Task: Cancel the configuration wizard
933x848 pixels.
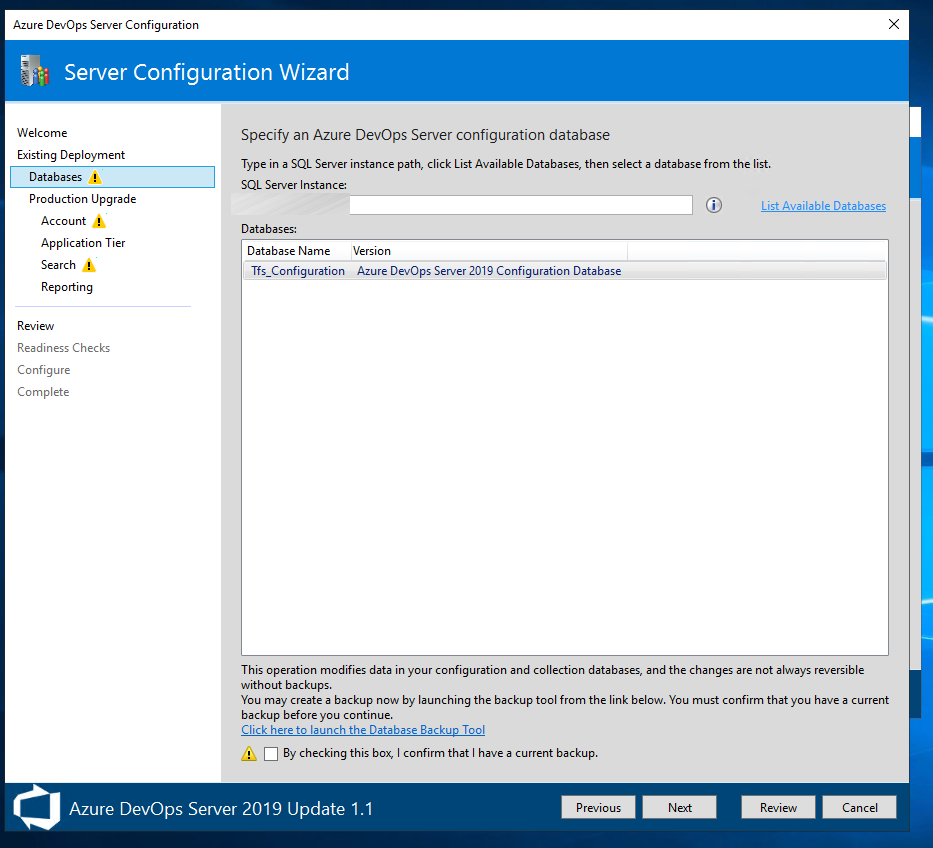Action: [x=859, y=808]
